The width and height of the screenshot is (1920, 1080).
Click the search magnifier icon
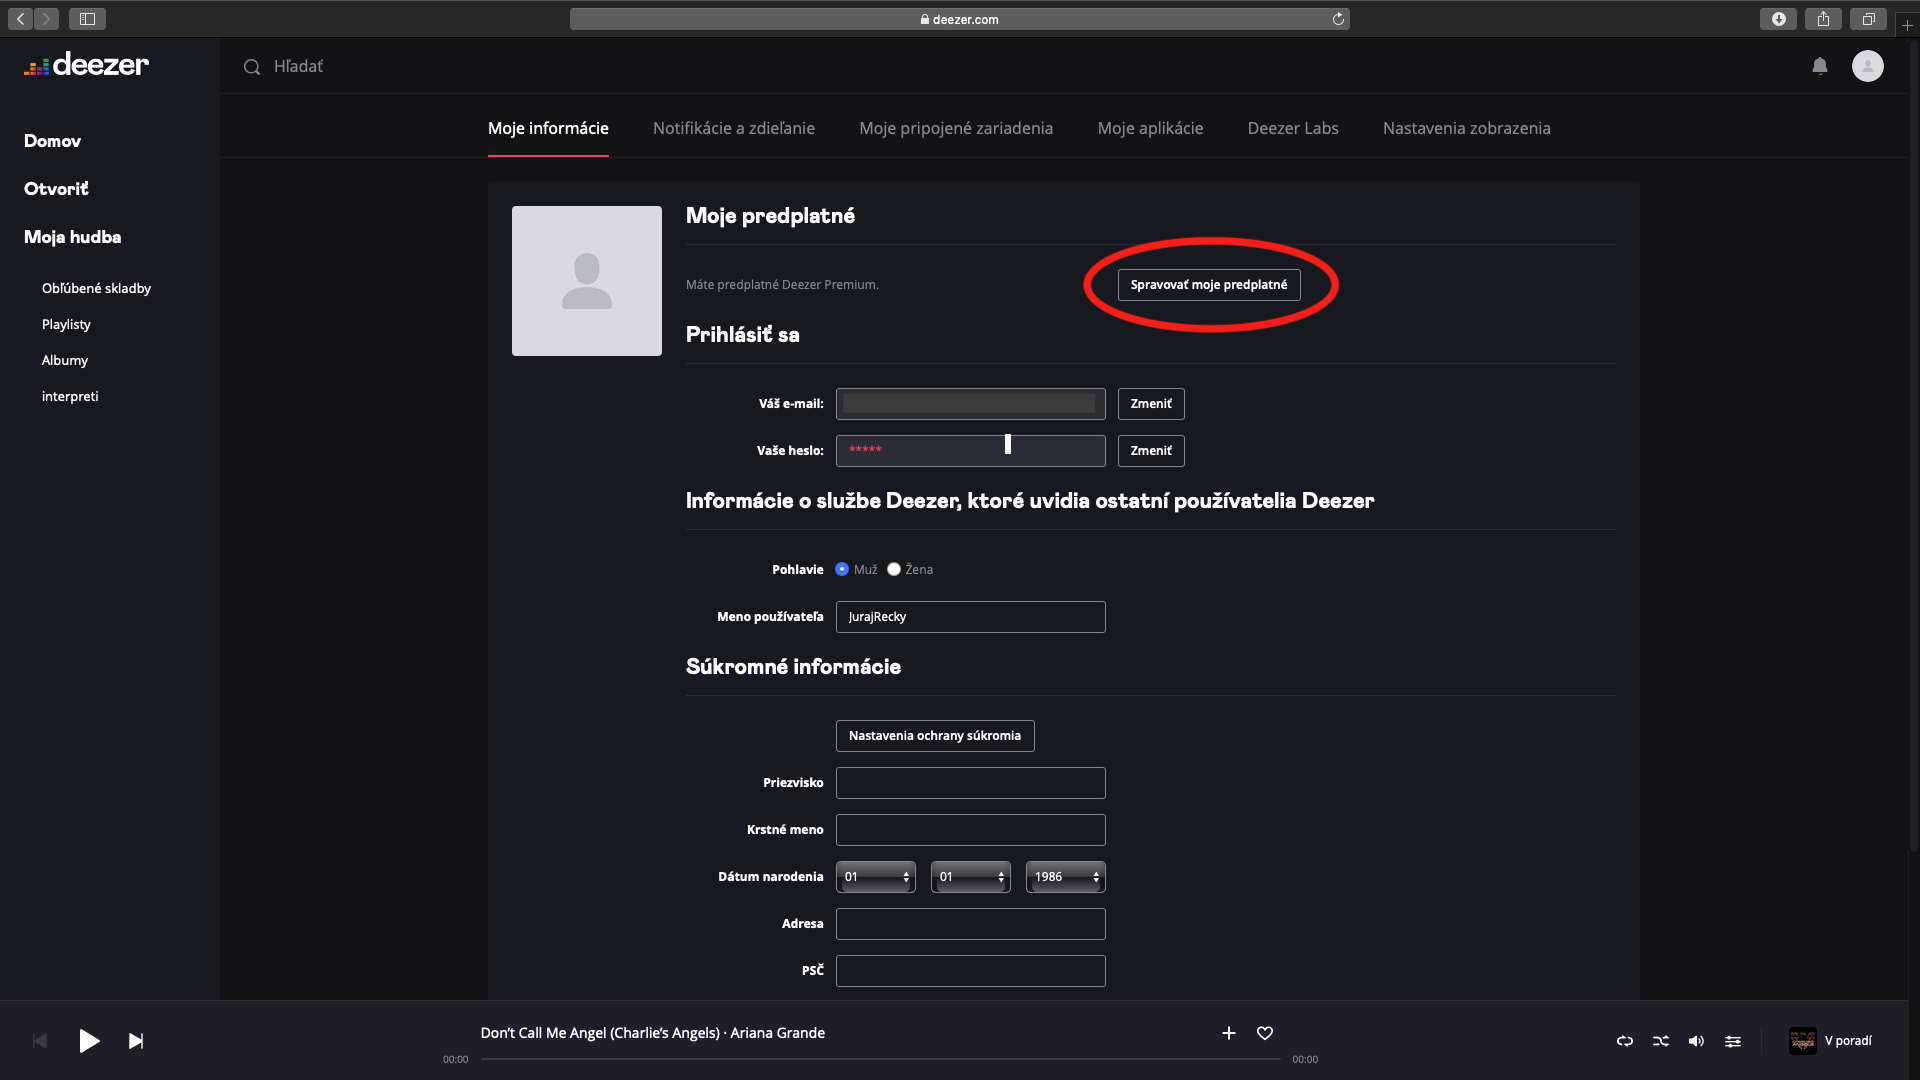coord(252,67)
